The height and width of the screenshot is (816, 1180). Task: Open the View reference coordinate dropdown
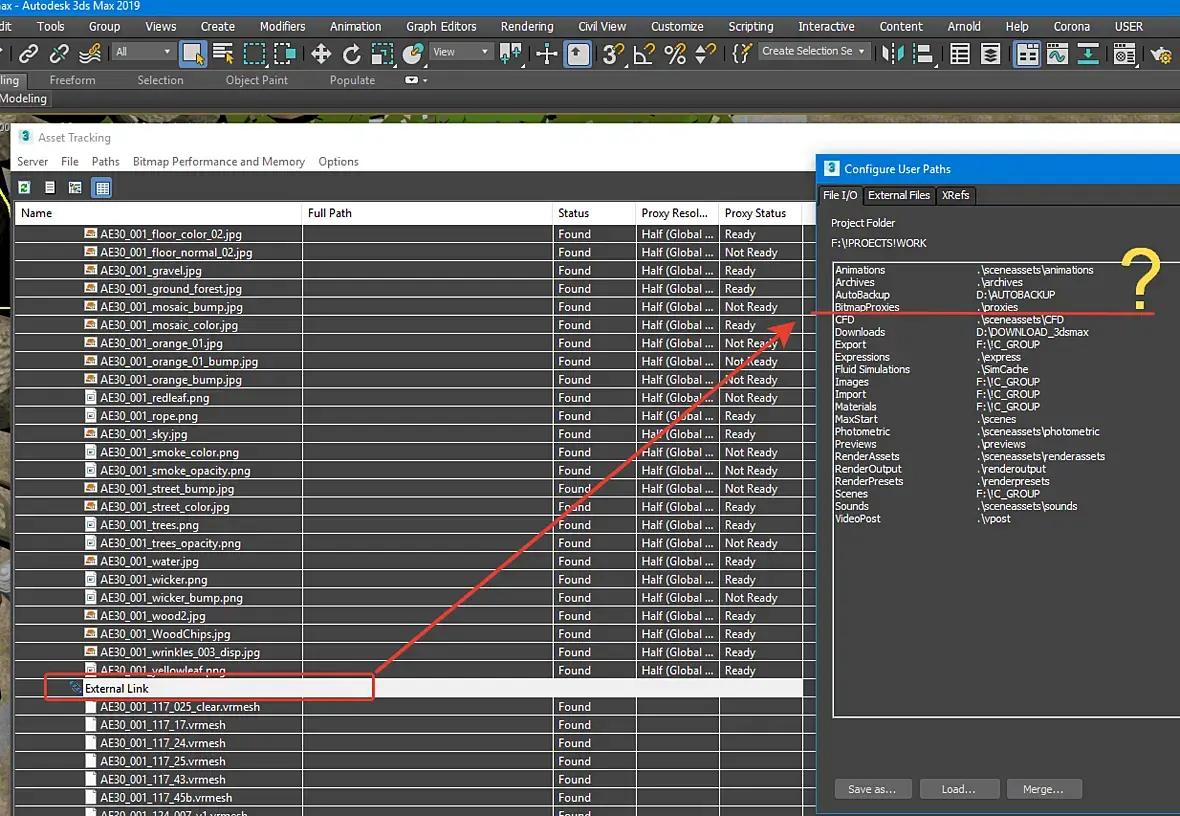tap(461, 52)
